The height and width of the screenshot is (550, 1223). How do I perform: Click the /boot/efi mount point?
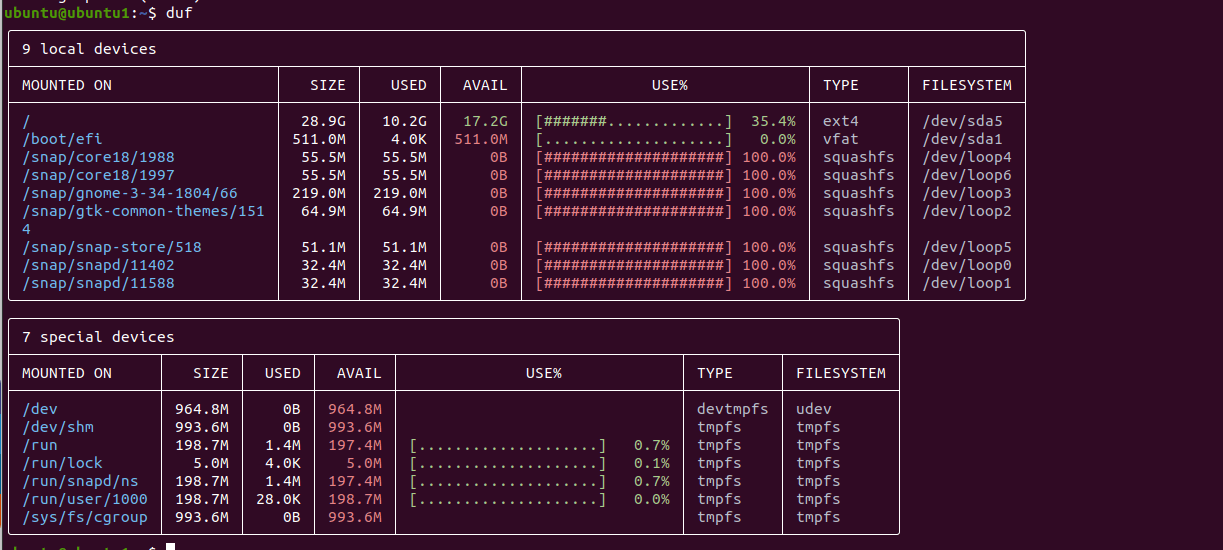pos(62,139)
